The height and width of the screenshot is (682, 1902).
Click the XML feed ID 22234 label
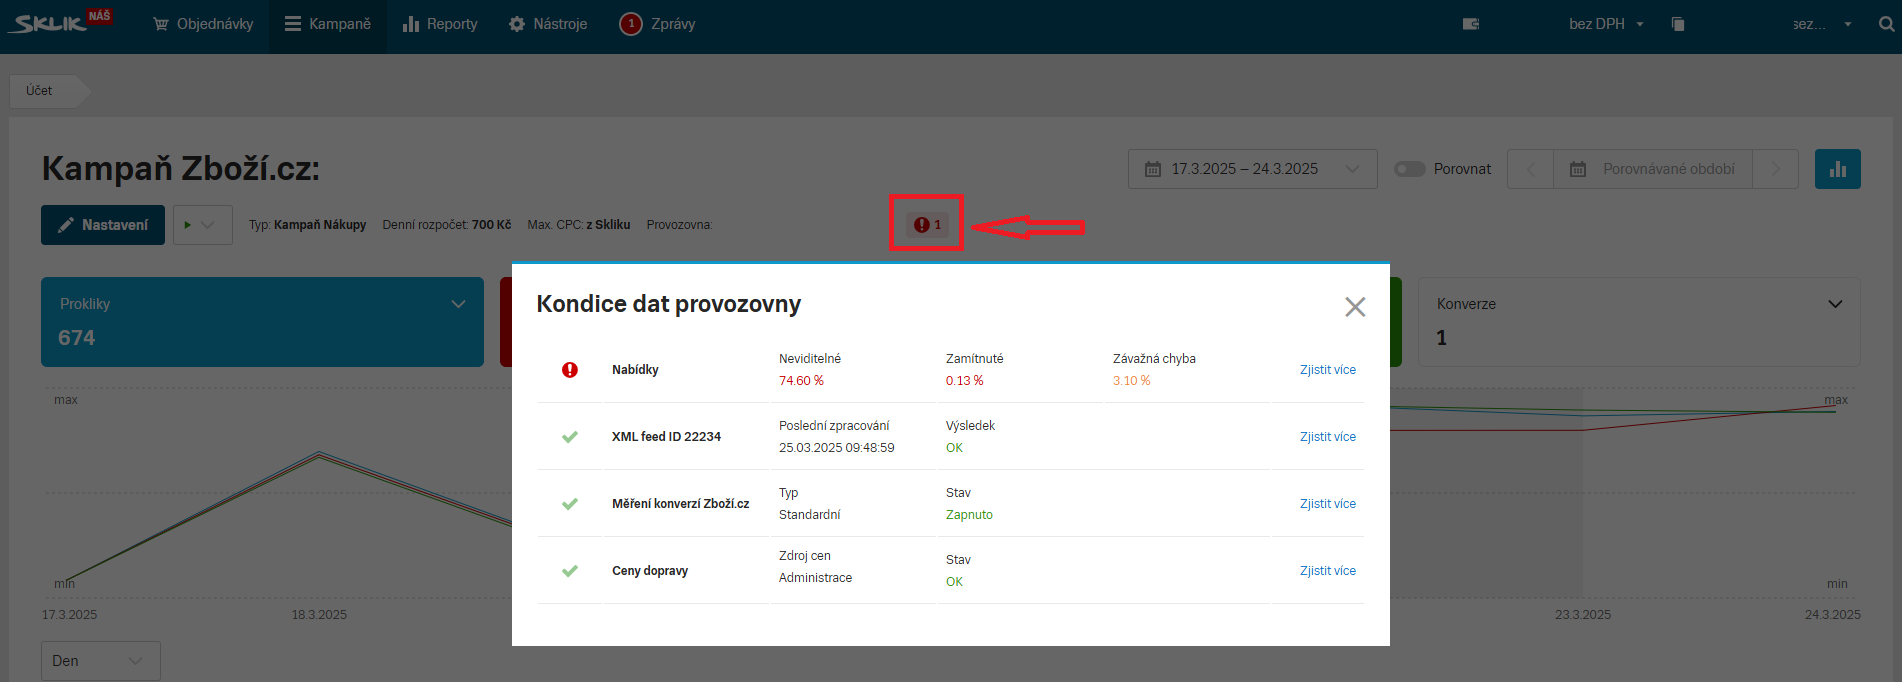pos(666,437)
